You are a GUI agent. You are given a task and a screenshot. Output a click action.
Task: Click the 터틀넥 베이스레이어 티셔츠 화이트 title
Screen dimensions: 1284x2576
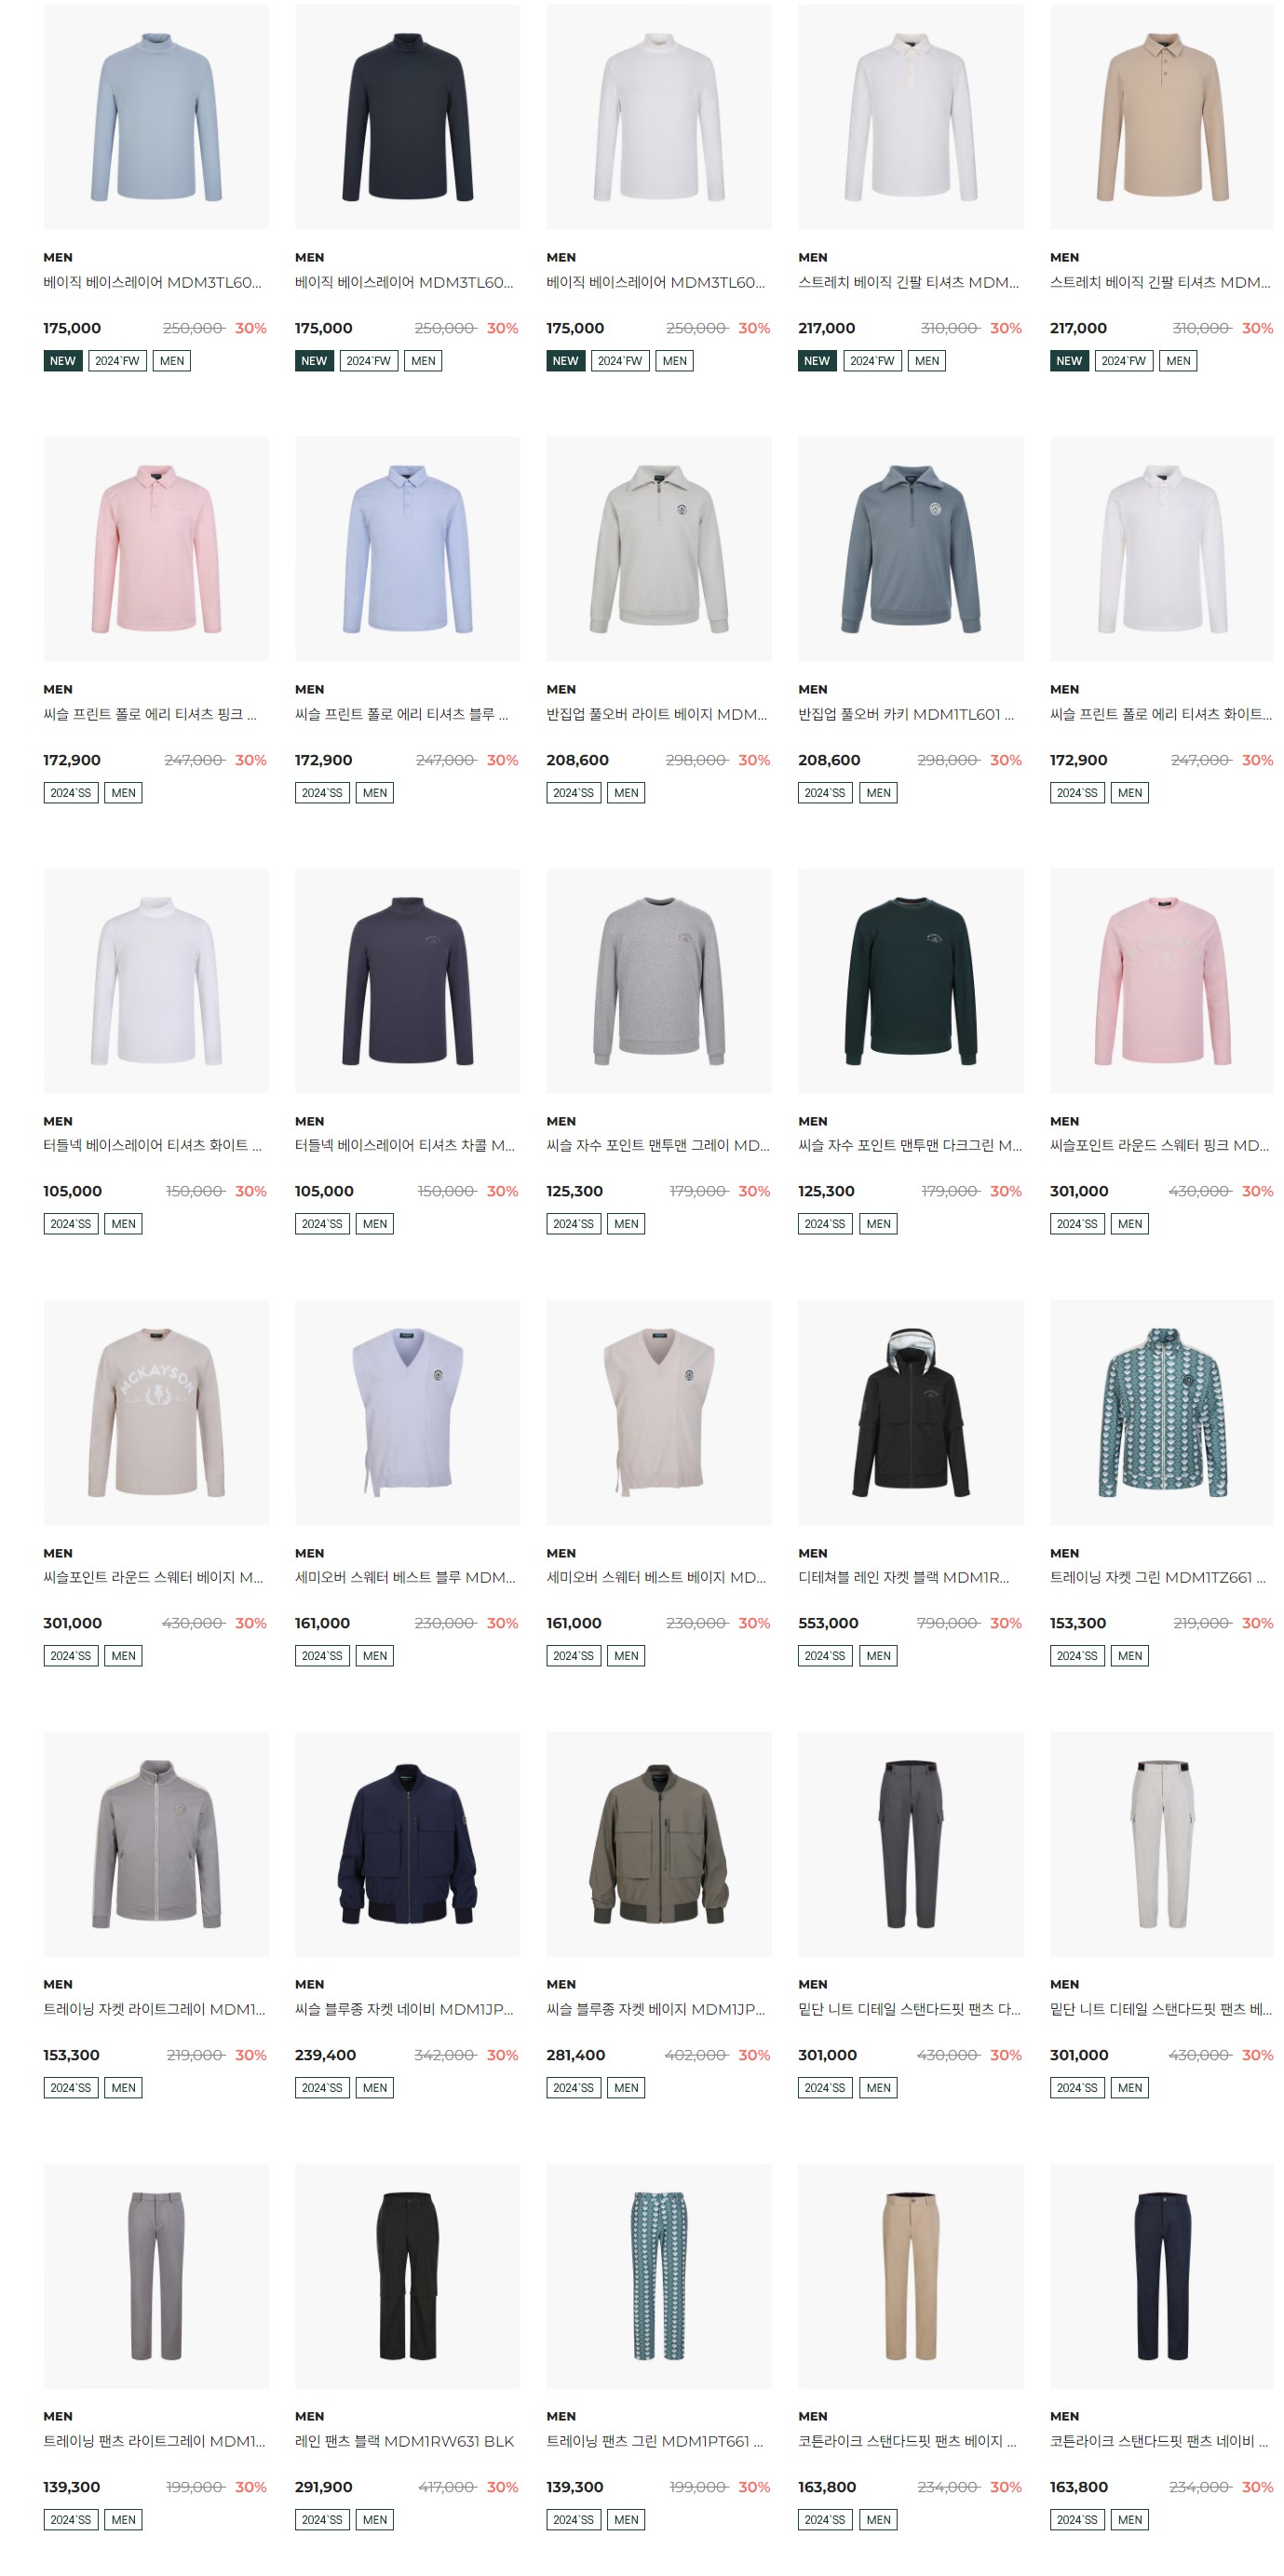tap(152, 1145)
